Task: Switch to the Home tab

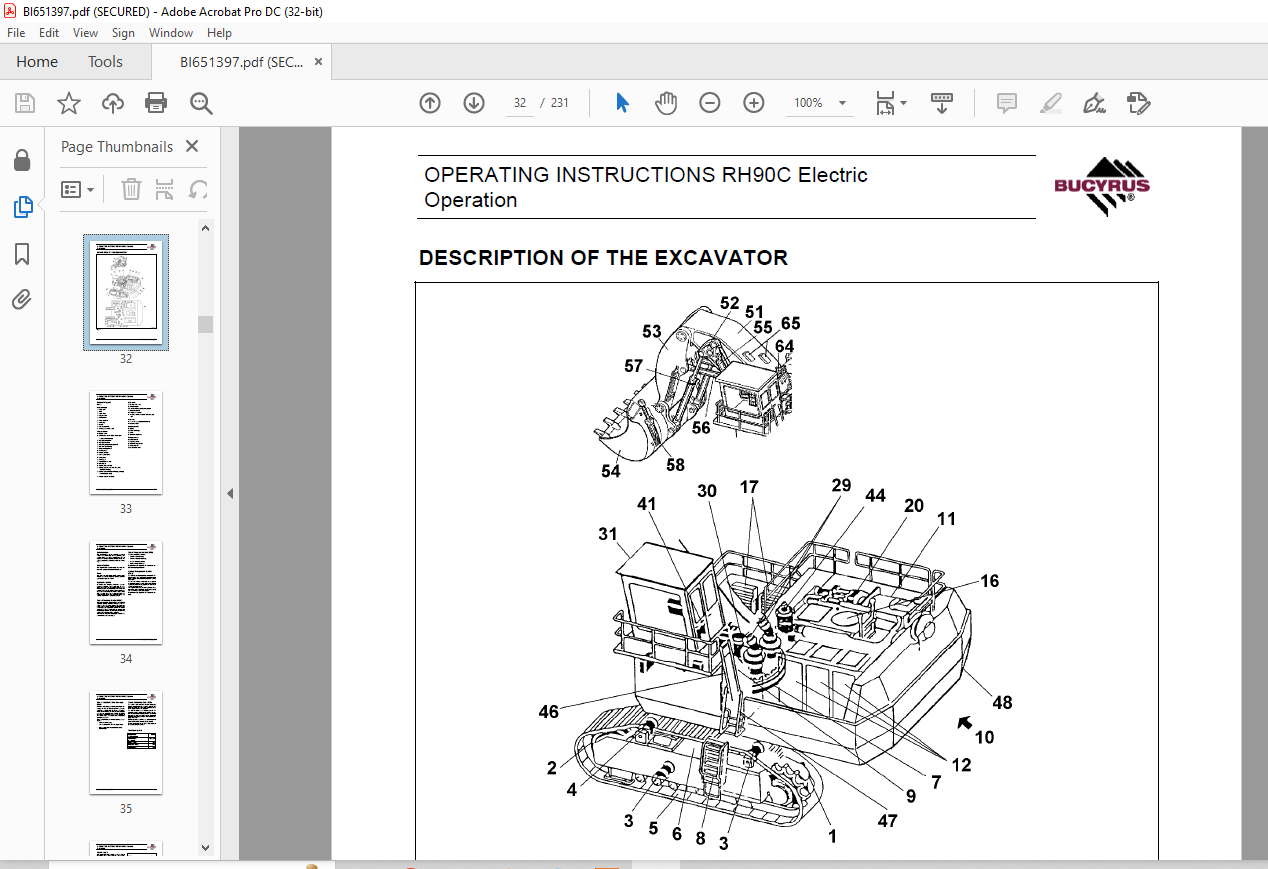Action: (37, 62)
